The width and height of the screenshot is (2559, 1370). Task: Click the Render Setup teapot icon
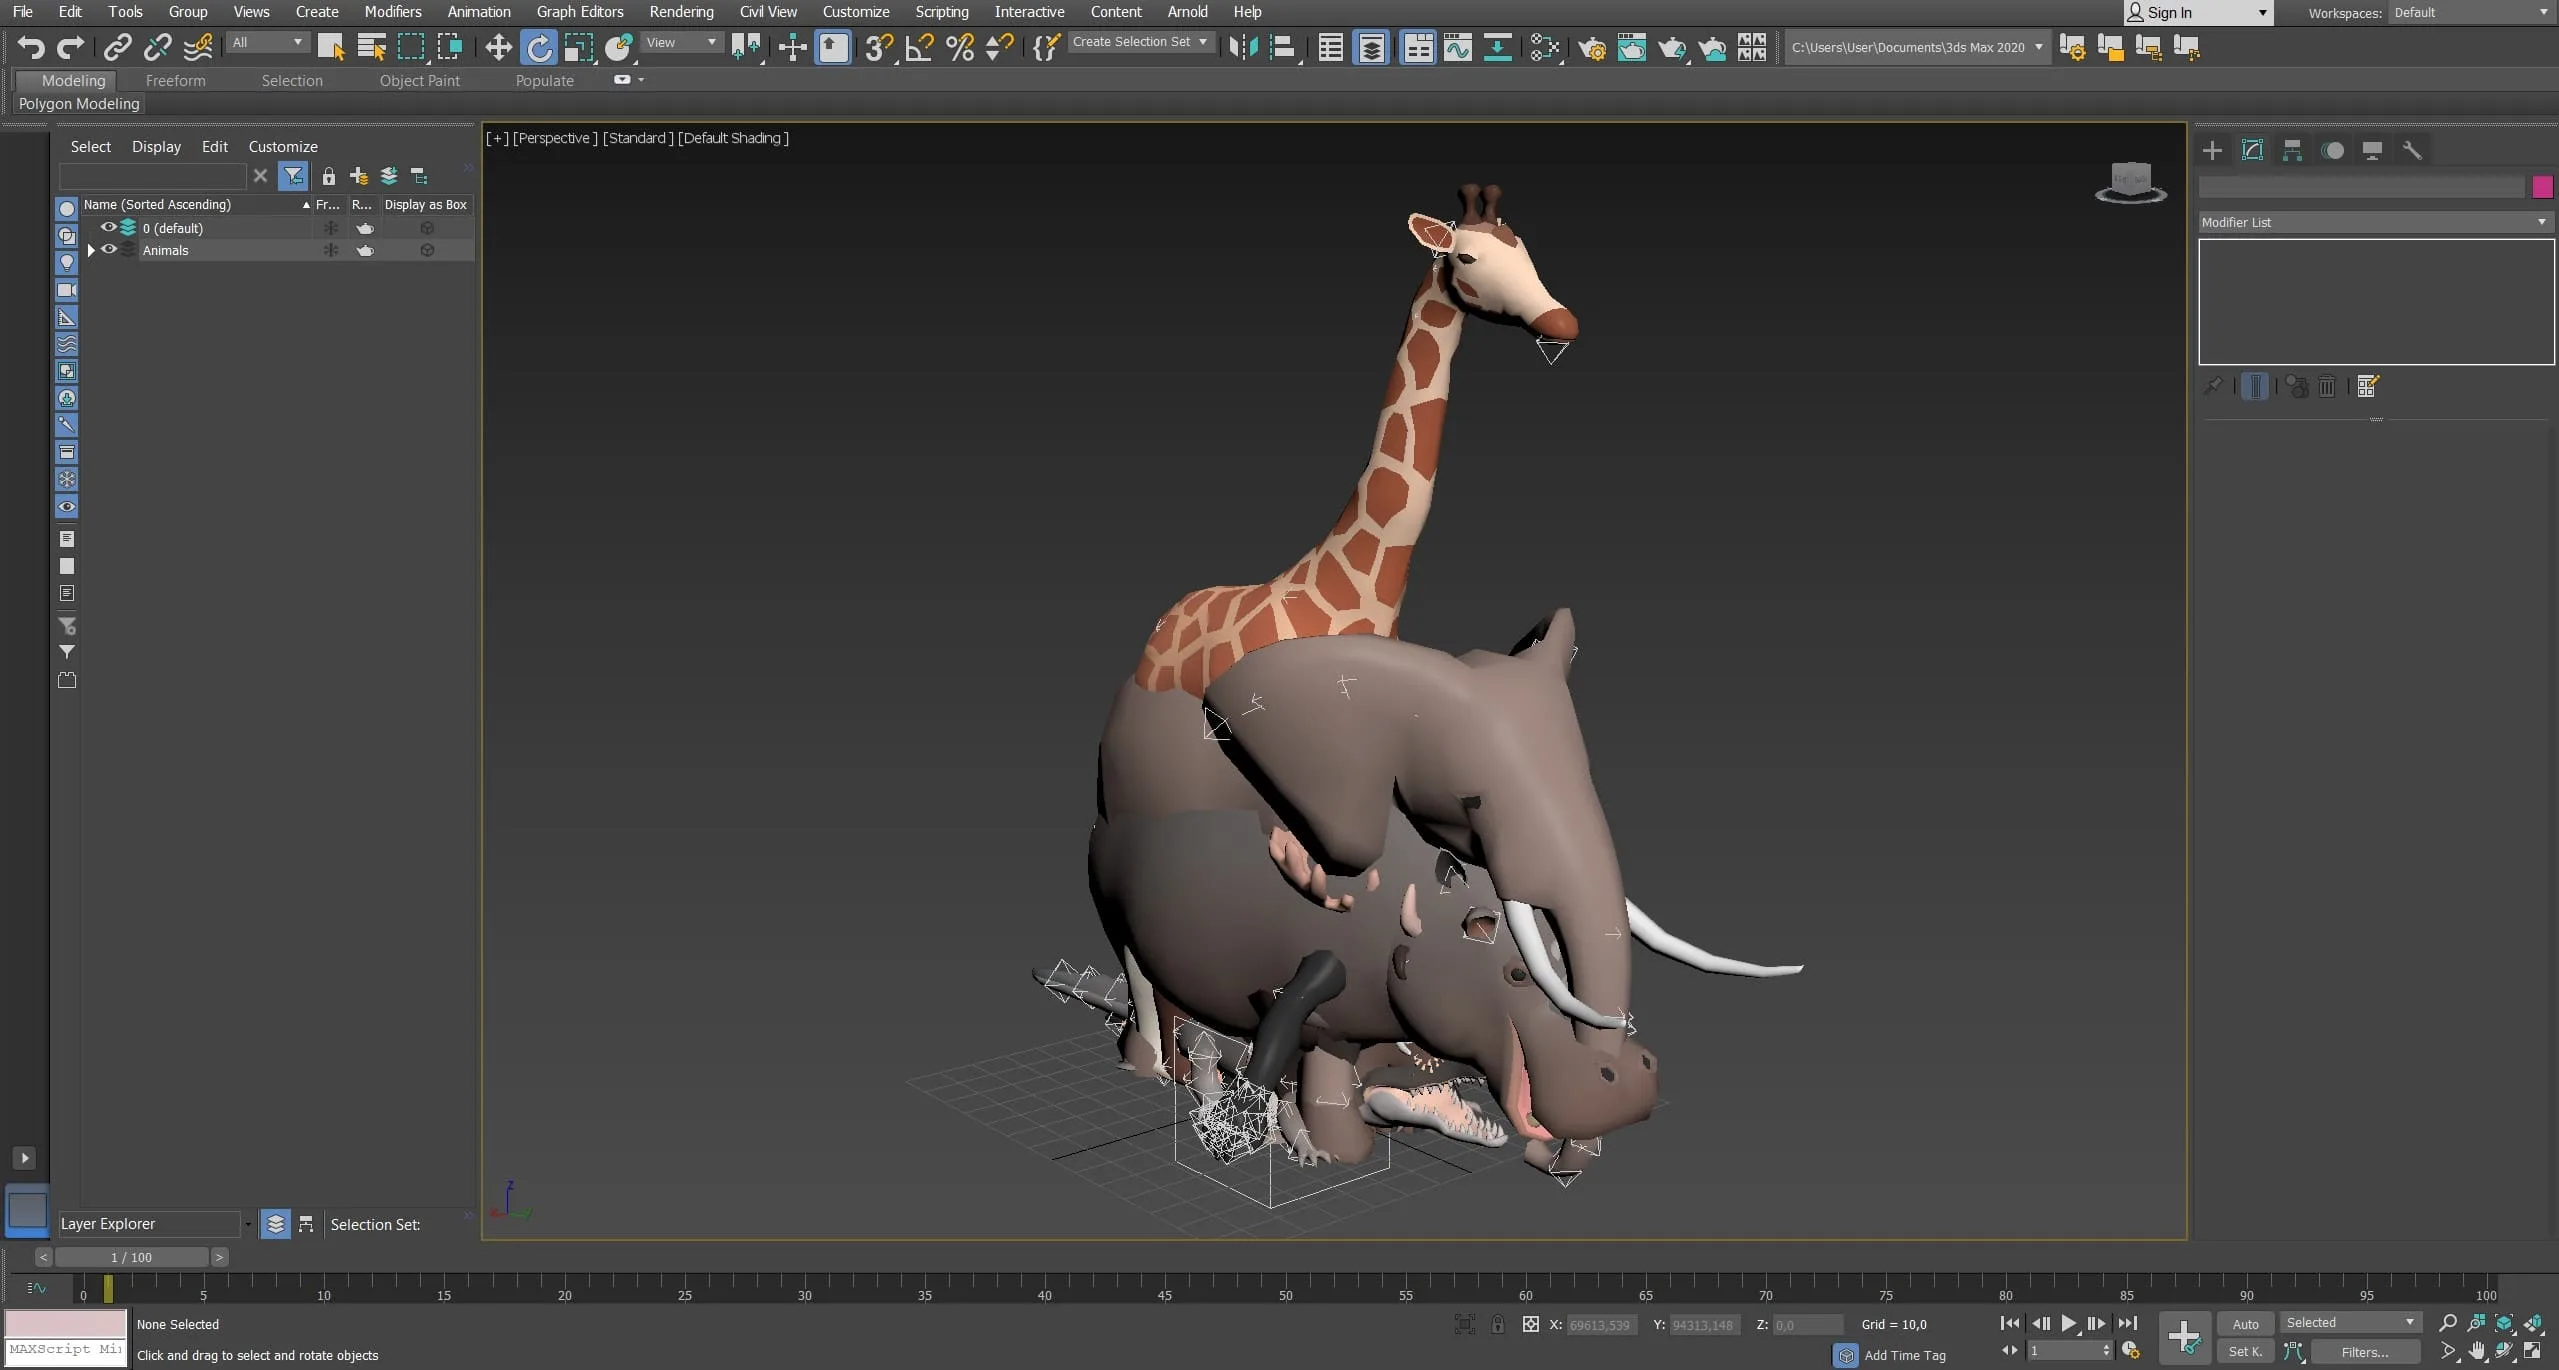(1592, 47)
